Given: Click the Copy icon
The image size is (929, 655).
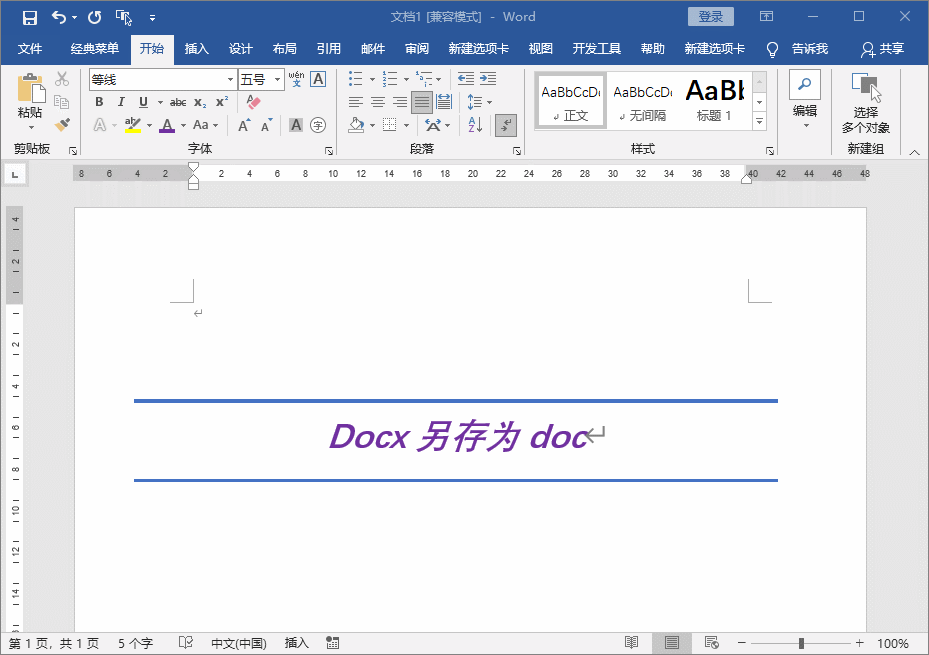Looking at the screenshot, I should 62,102.
